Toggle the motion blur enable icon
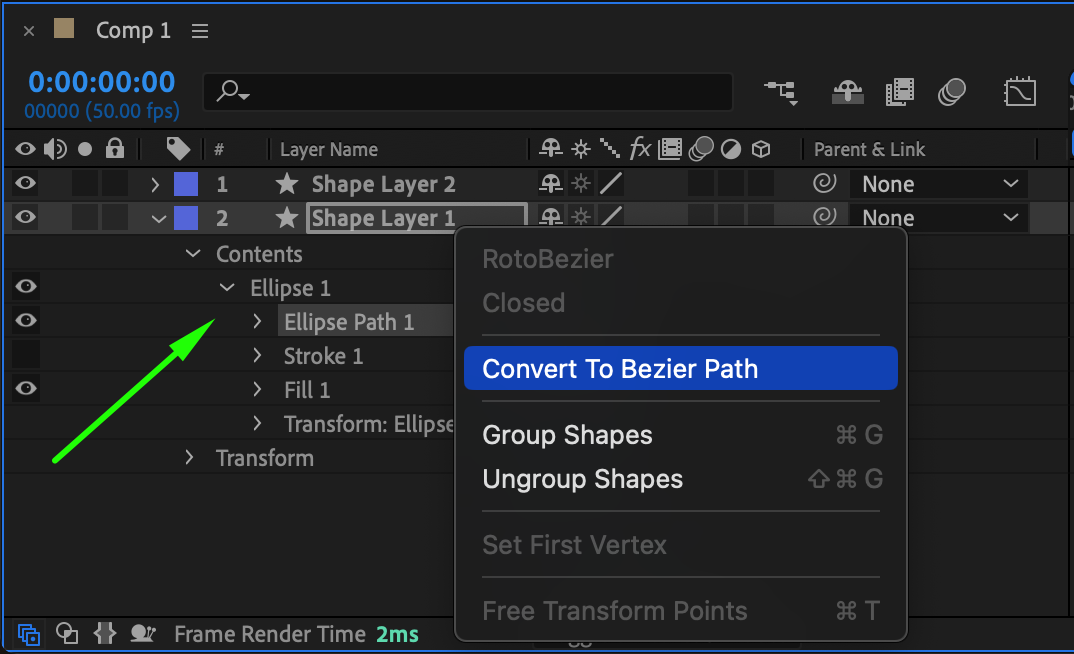The width and height of the screenshot is (1074, 654). point(951,93)
